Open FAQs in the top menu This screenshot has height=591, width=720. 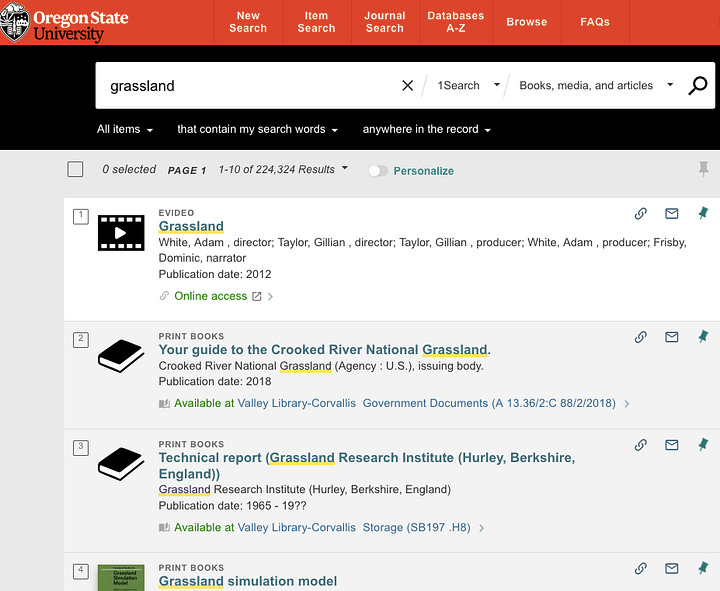coord(595,22)
